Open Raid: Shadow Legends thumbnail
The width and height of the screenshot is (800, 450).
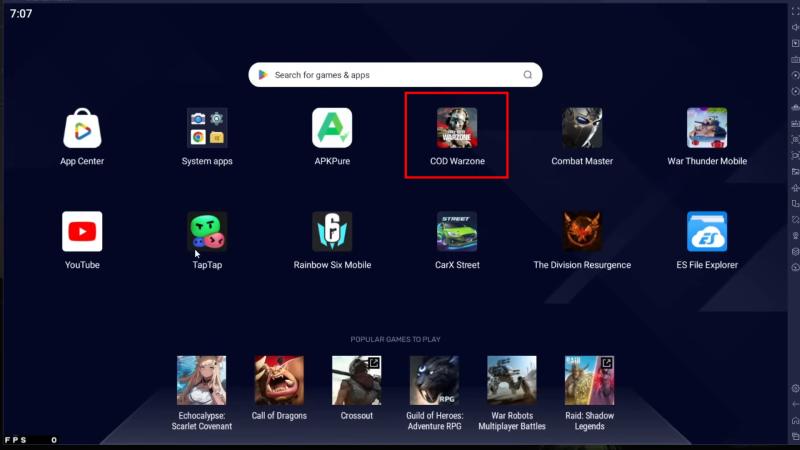[589, 381]
